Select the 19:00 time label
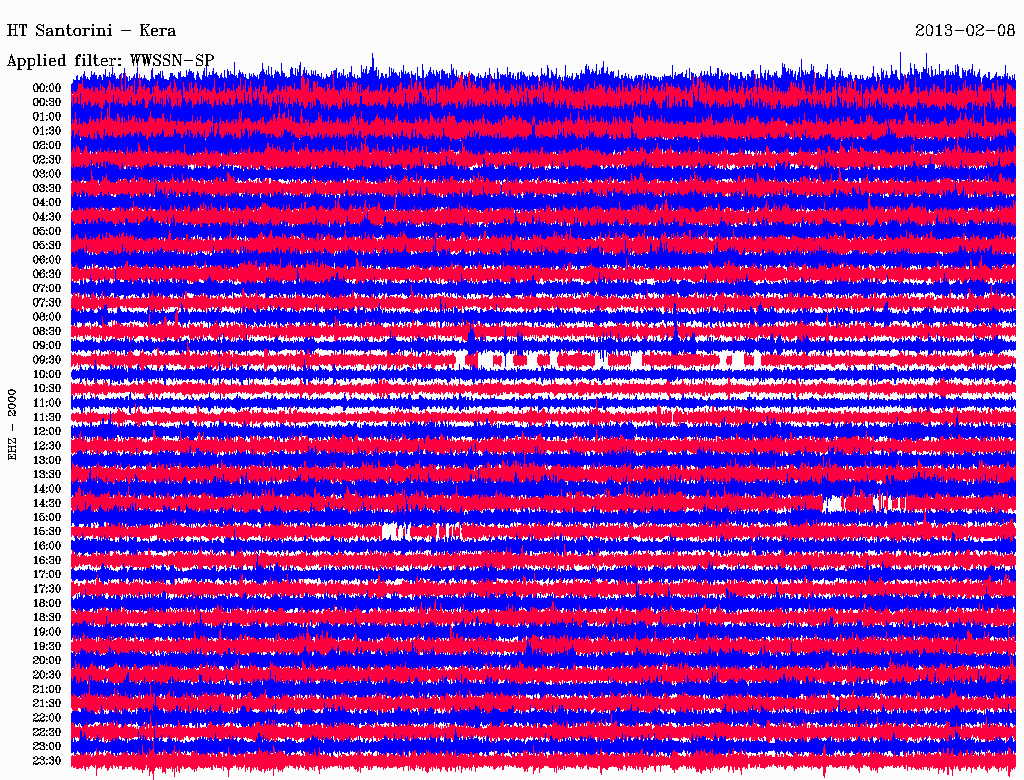This screenshot has width=1024, height=780. tap(47, 632)
